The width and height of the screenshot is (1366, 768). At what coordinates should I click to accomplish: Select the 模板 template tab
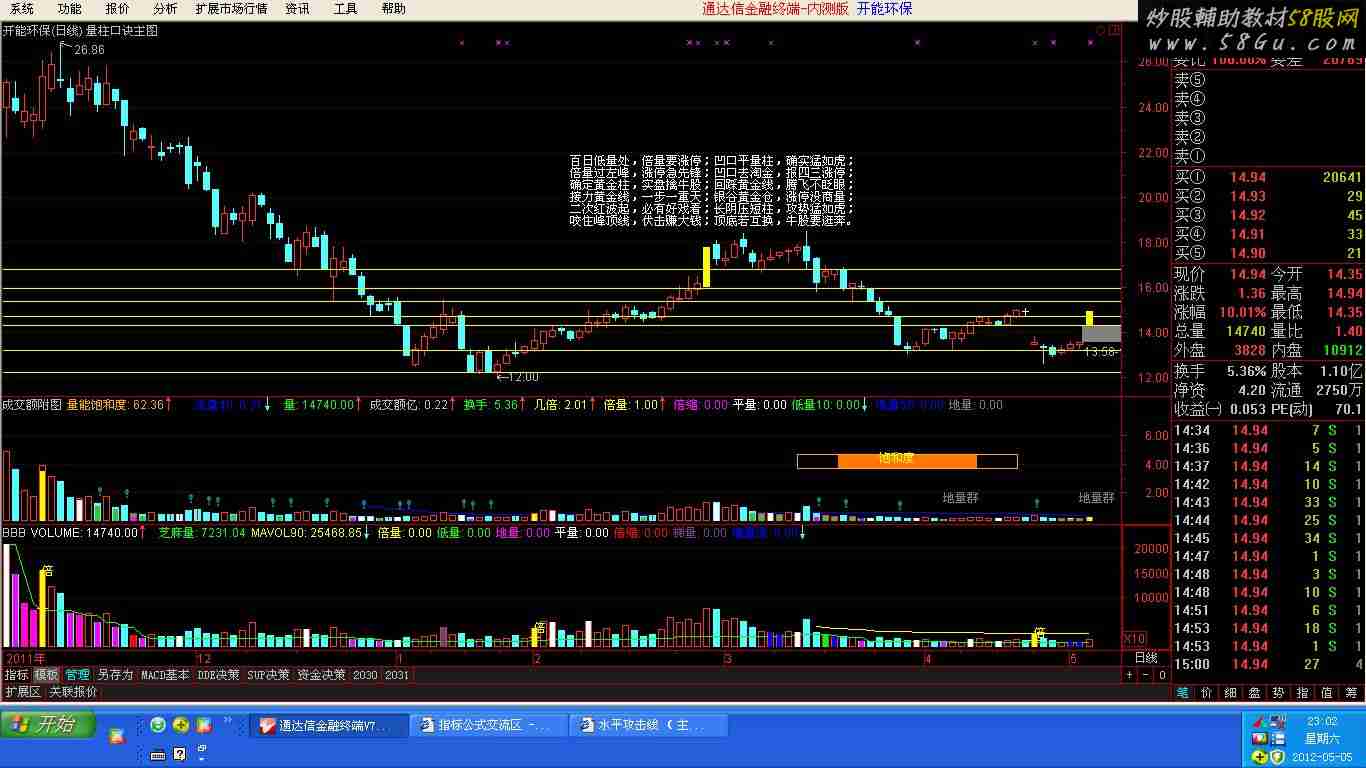pos(46,675)
